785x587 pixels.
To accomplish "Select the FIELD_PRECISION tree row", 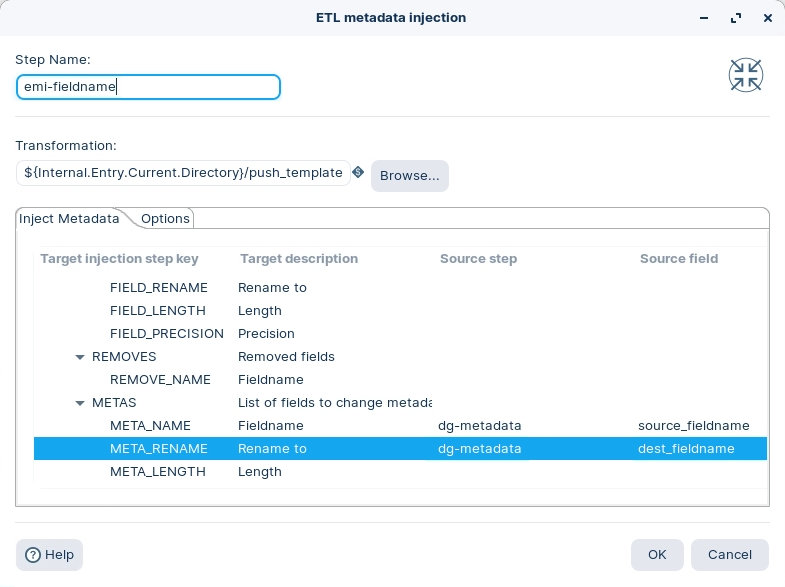I will pyautogui.click(x=166, y=334).
